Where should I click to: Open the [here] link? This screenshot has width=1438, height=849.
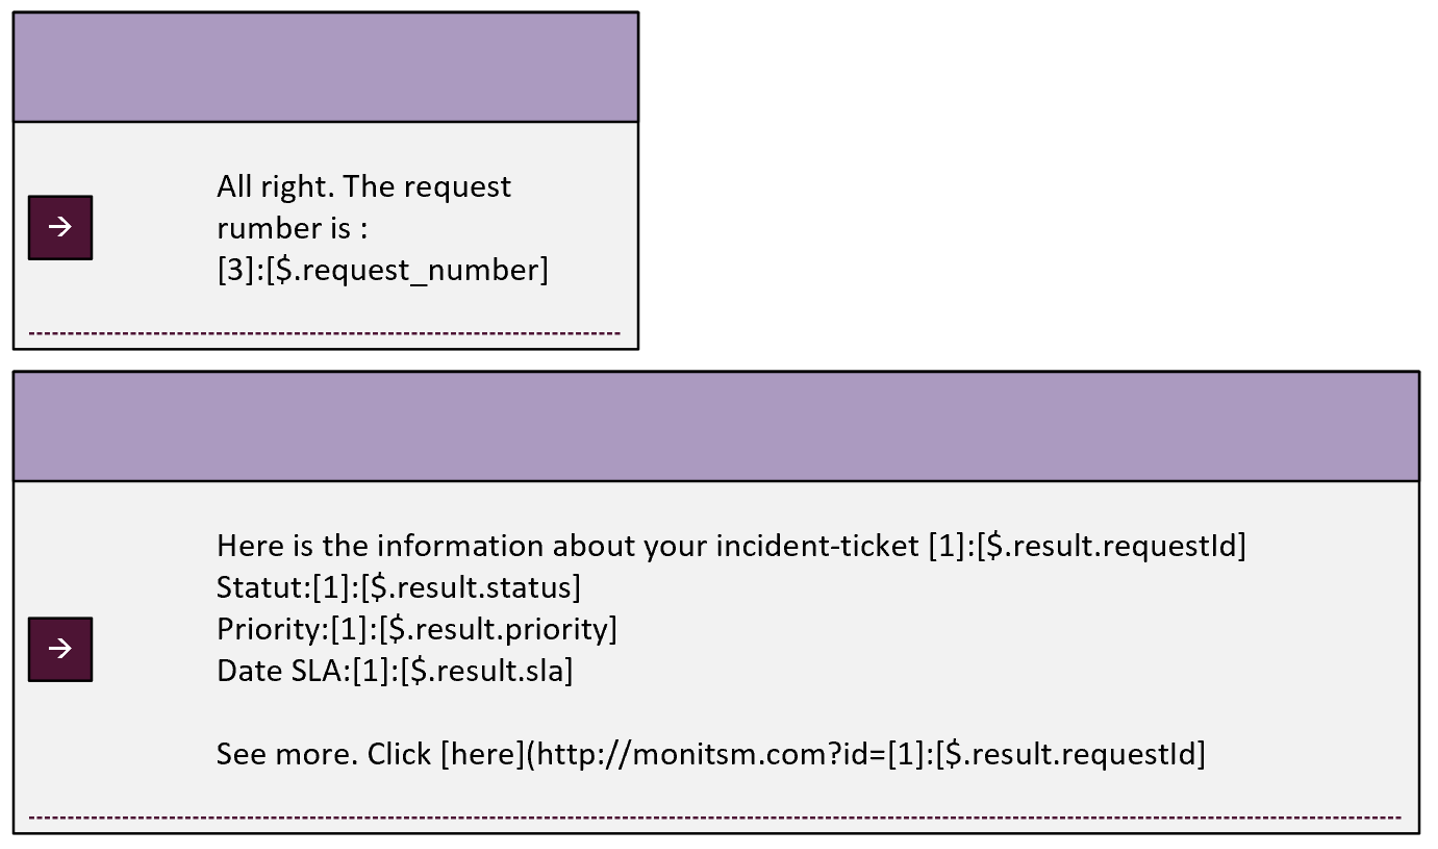pos(482,754)
